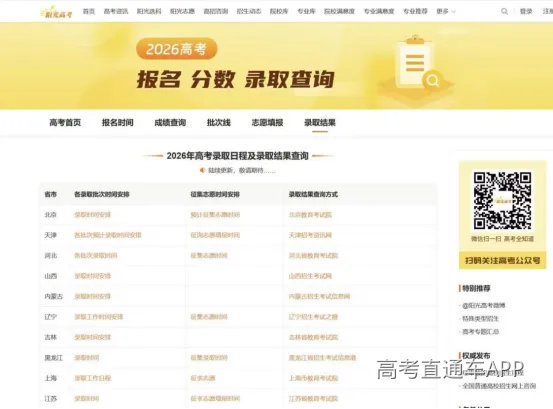This screenshot has height=409, width=553.
Task: Open 院校库 in the top navigation
Action: click(279, 12)
